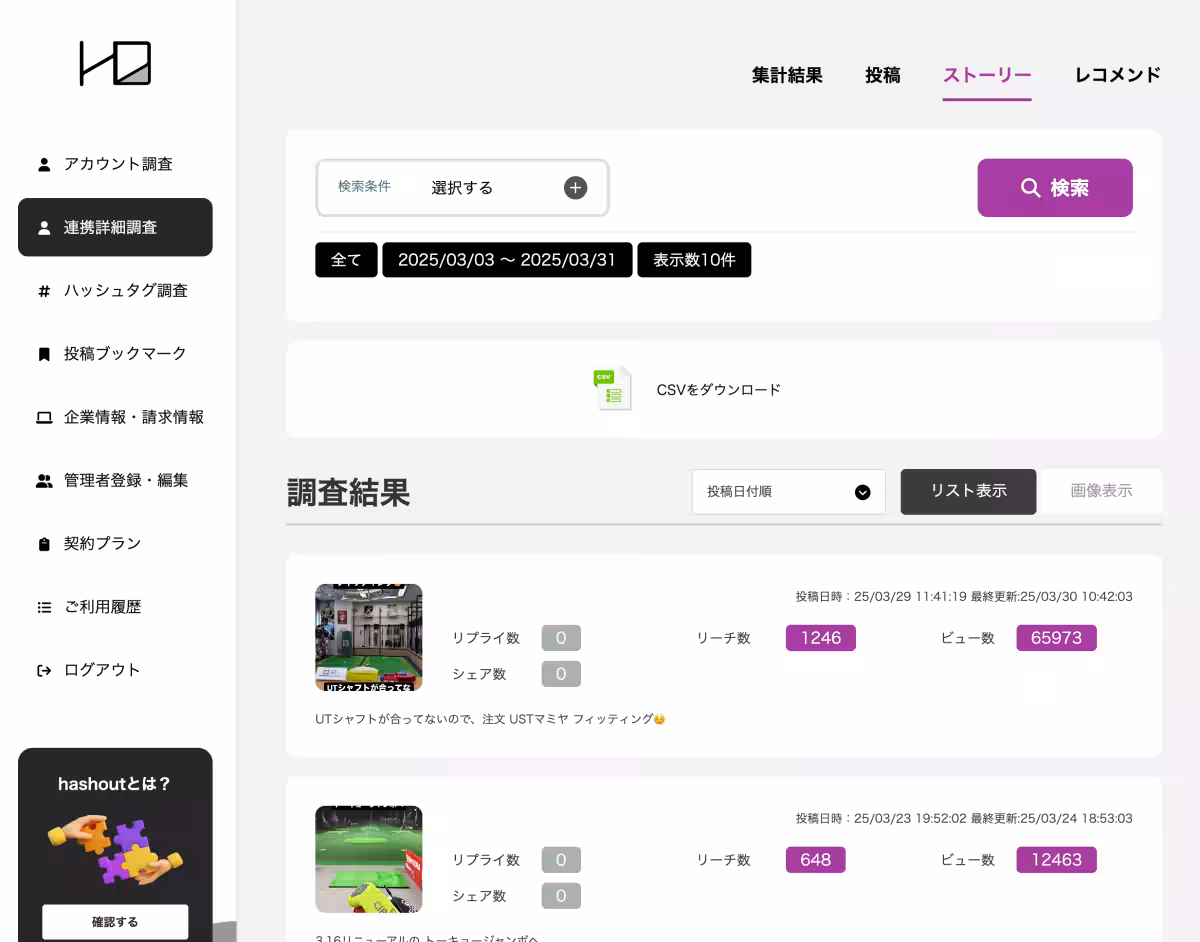This screenshot has height=942, width=1200.
Task: Toggle 全て filter chip
Action: click(346, 260)
